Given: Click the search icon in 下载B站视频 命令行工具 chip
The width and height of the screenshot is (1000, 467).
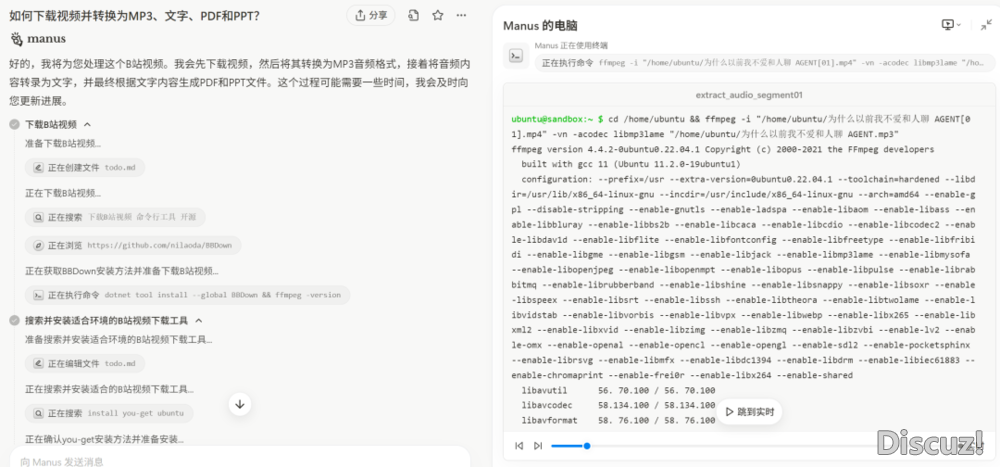Looking at the screenshot, I should pyautogui.click(x=38, y=217).
